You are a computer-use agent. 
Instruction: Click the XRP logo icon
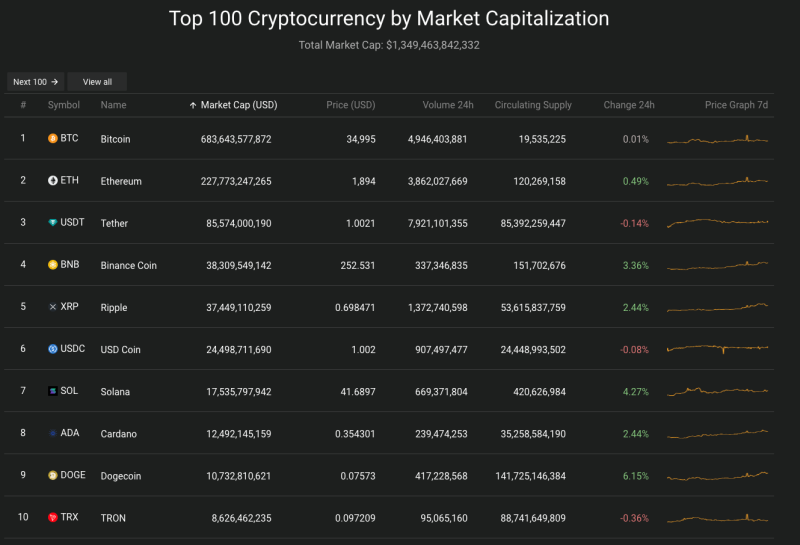(53, 307)
